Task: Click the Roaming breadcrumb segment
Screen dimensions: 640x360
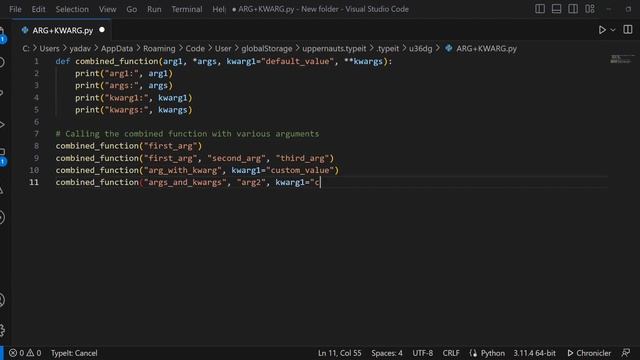Action: point(159,49)
